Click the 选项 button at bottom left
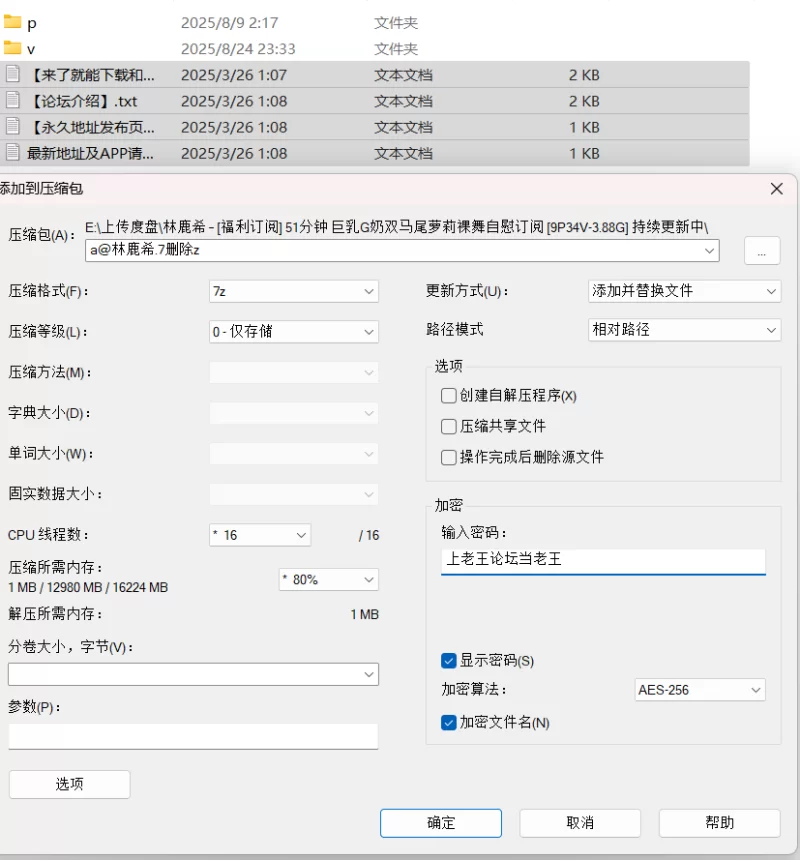The width and height of the screenshot is (800, 860). [x=70, y=784]
